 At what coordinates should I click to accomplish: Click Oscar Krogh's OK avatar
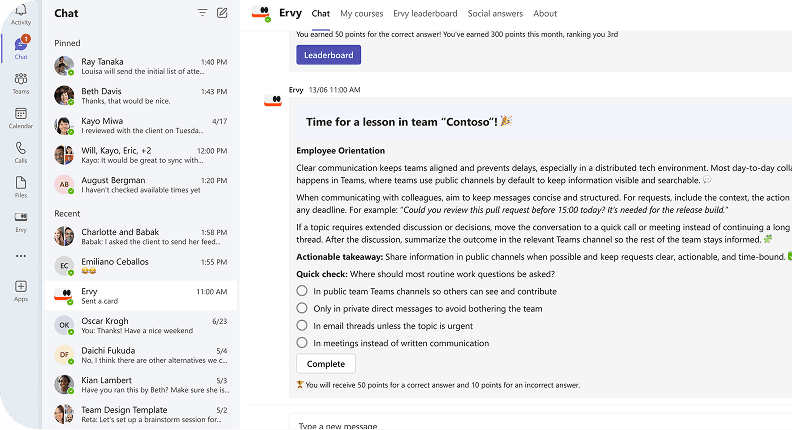(x=64, y=325)
